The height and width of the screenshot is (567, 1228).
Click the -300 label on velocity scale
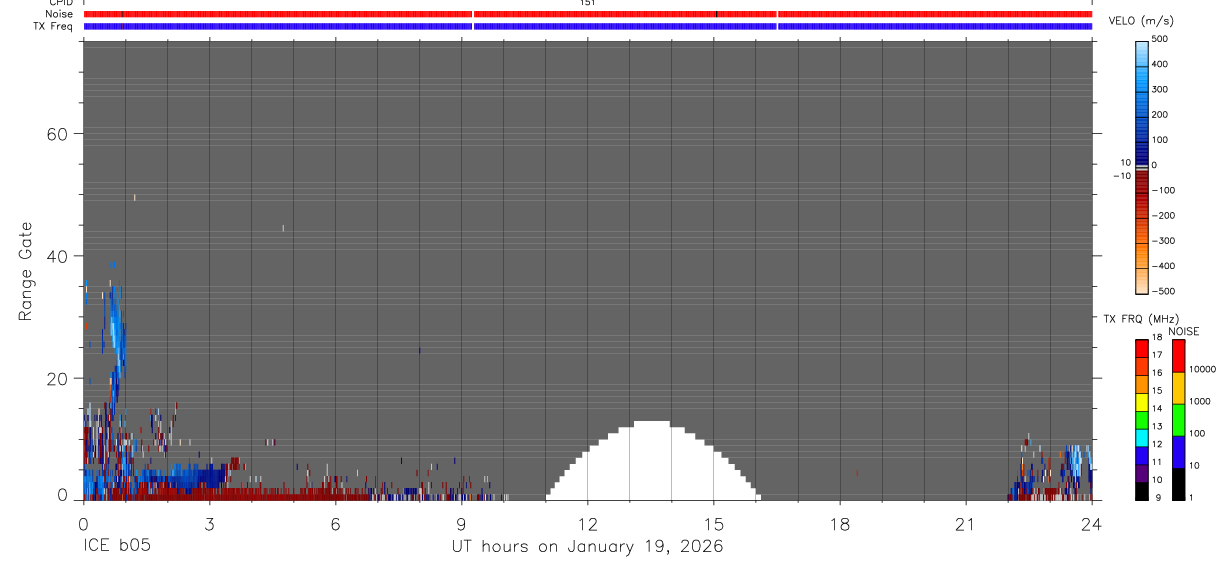click(x=1161, y=241)
